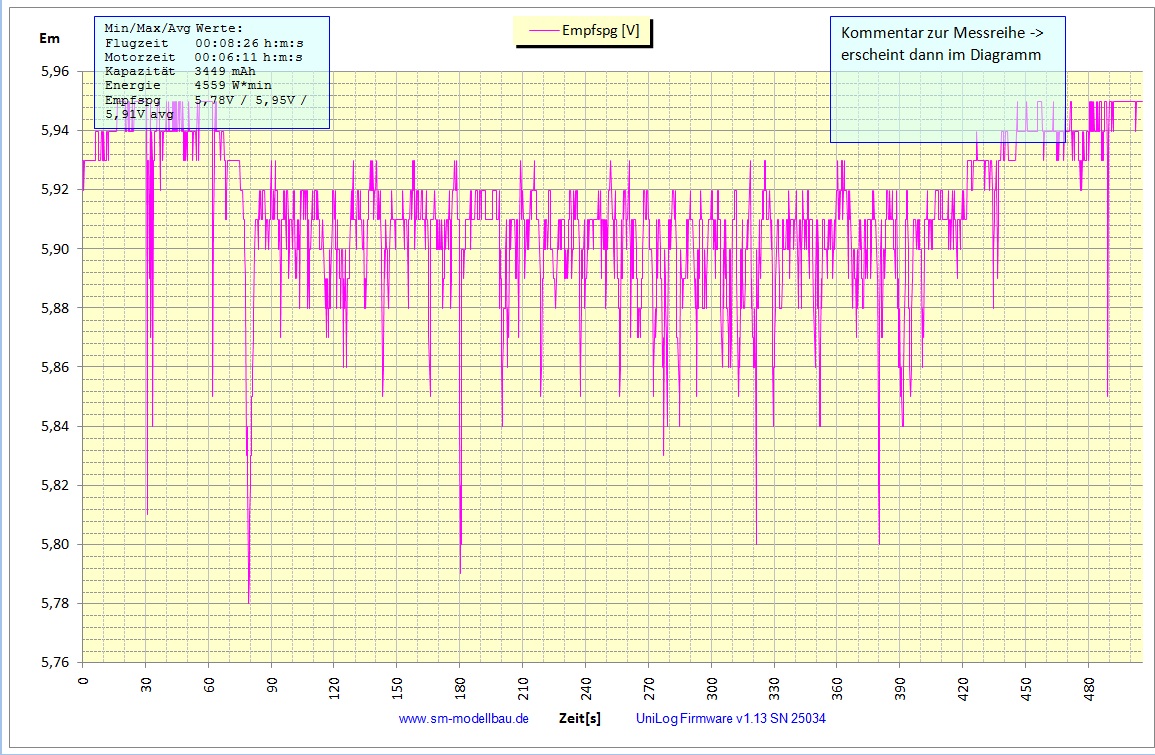
Task: Select the Zeit[s] axis title
Action: click(x=580, y=719)
